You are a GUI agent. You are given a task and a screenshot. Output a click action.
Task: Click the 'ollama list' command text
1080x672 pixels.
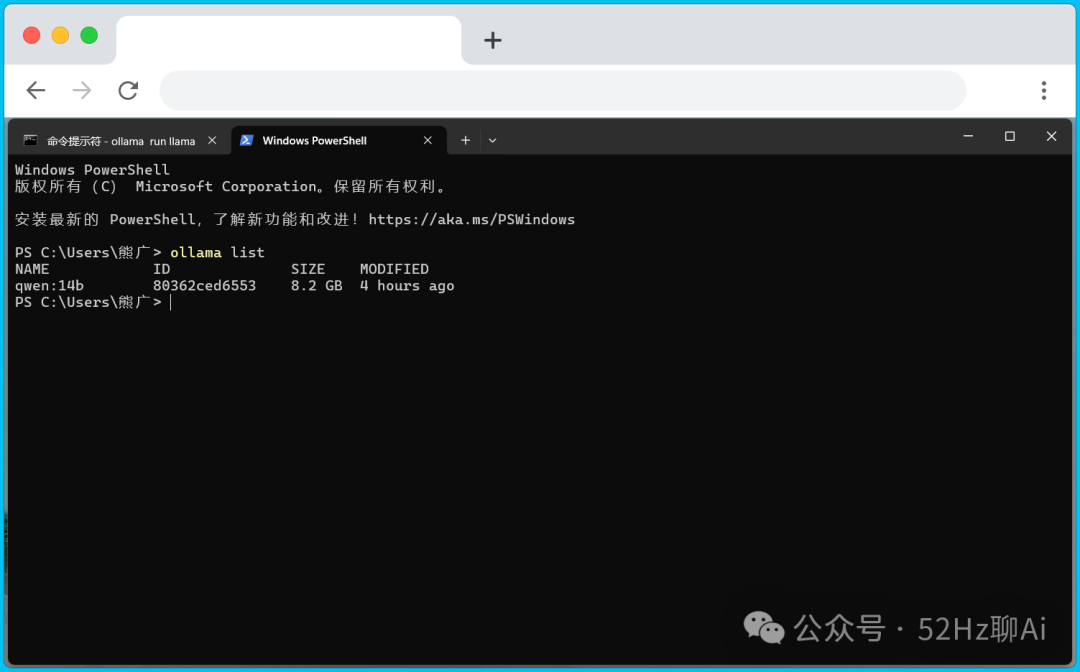tap(217, 253)
